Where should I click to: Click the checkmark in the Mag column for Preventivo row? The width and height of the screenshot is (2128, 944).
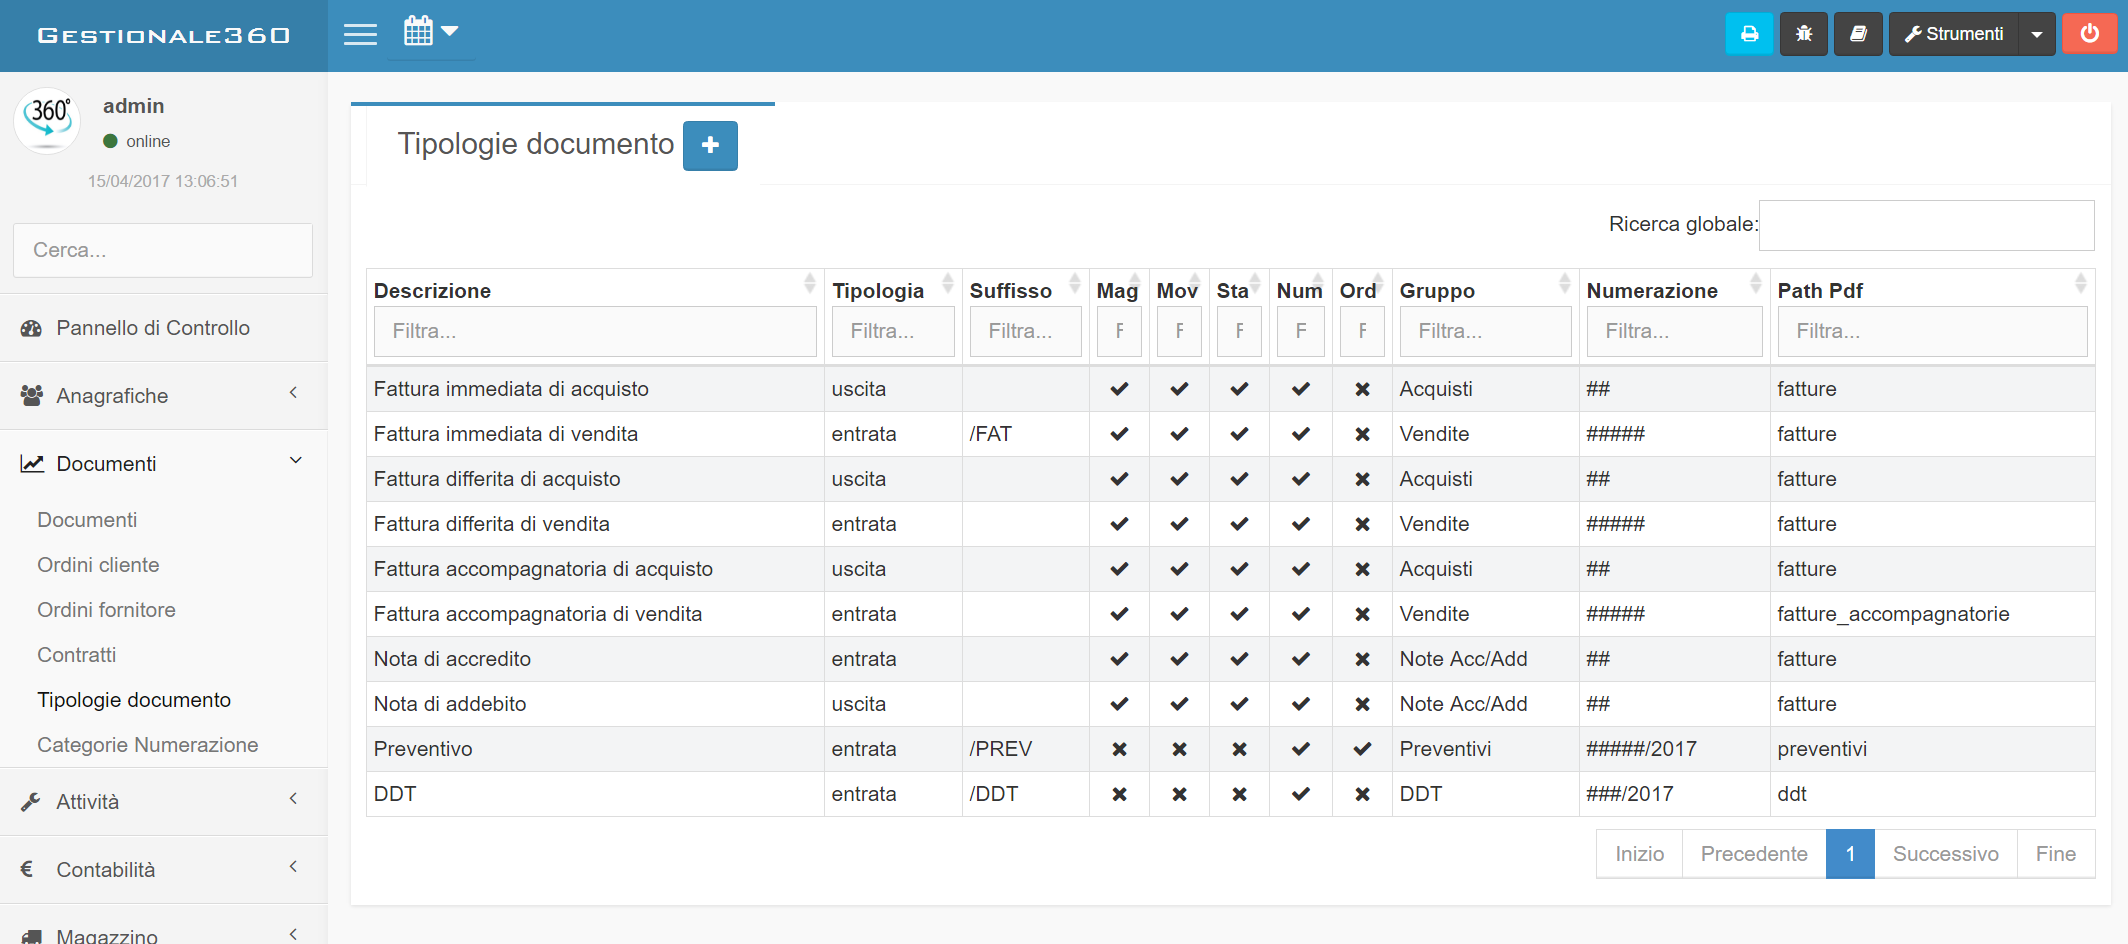click(1119, 749)
